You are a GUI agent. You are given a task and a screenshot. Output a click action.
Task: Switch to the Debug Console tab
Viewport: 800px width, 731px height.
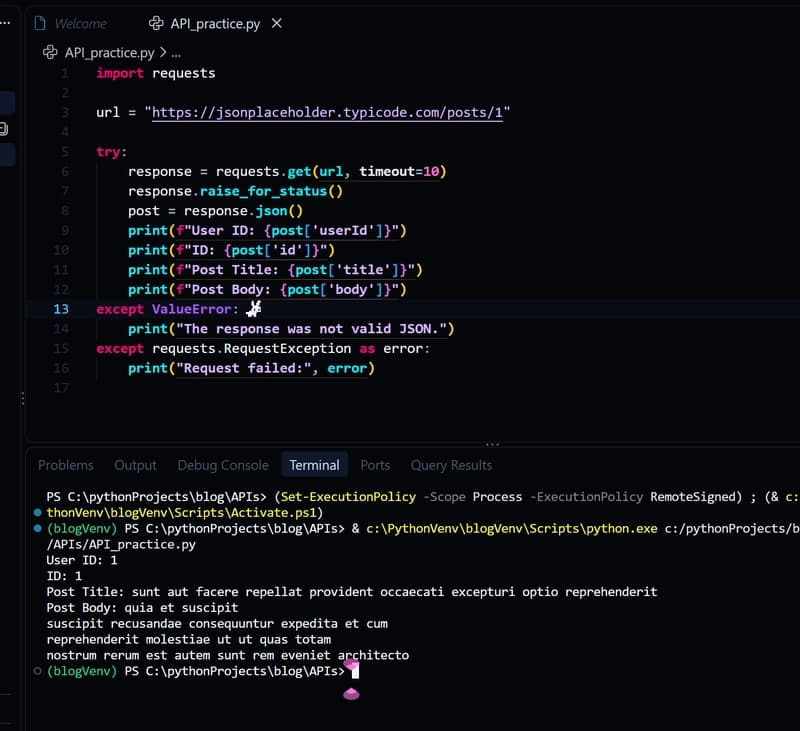223,465
